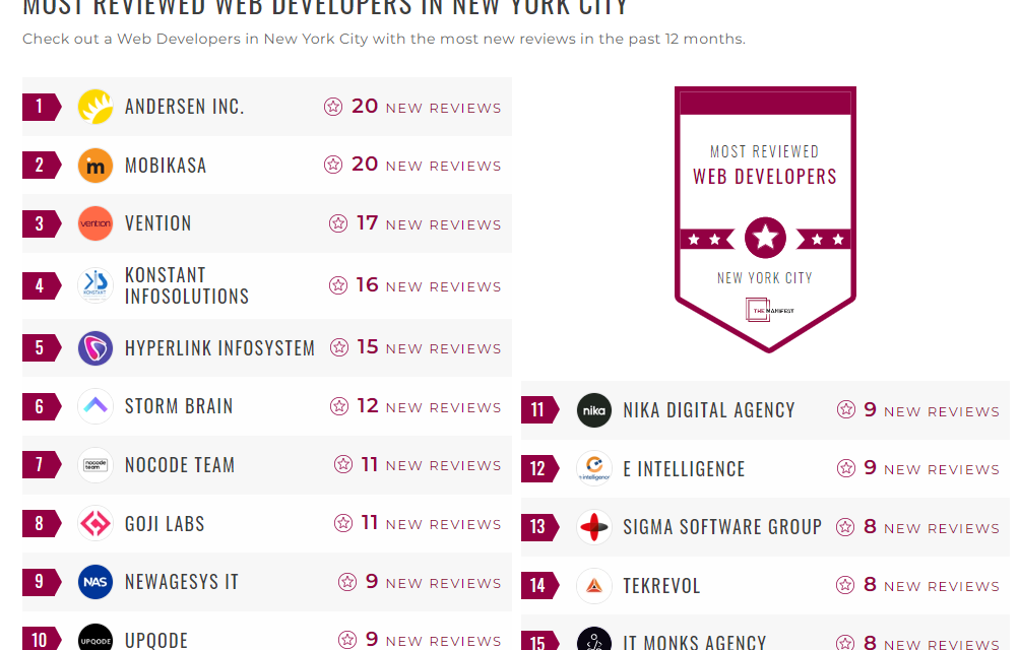The height and width of the screenshot is (650, 1020).
Task: Click the Nika Digital Agency black logo
Action: (x=594, y=410)
